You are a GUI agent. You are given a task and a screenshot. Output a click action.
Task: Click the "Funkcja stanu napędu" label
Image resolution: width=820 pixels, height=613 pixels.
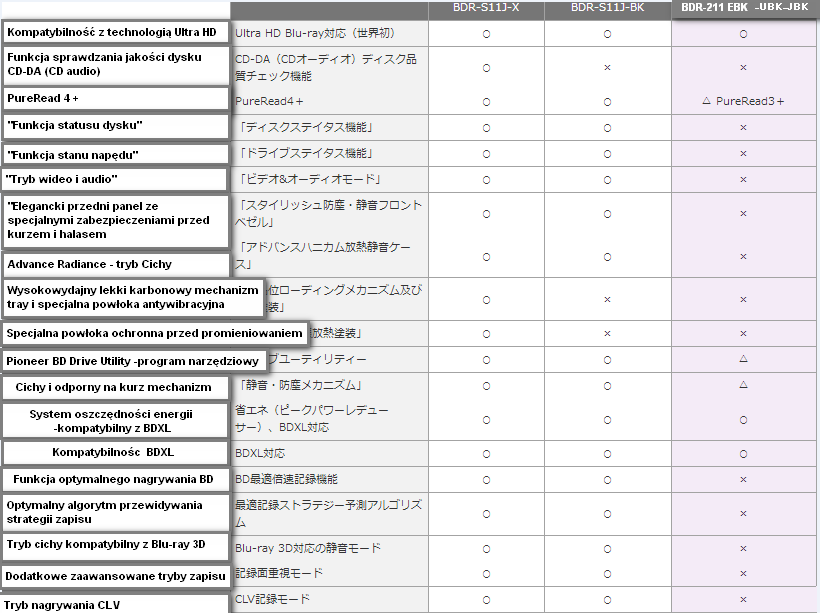click(x=116, y=155)
